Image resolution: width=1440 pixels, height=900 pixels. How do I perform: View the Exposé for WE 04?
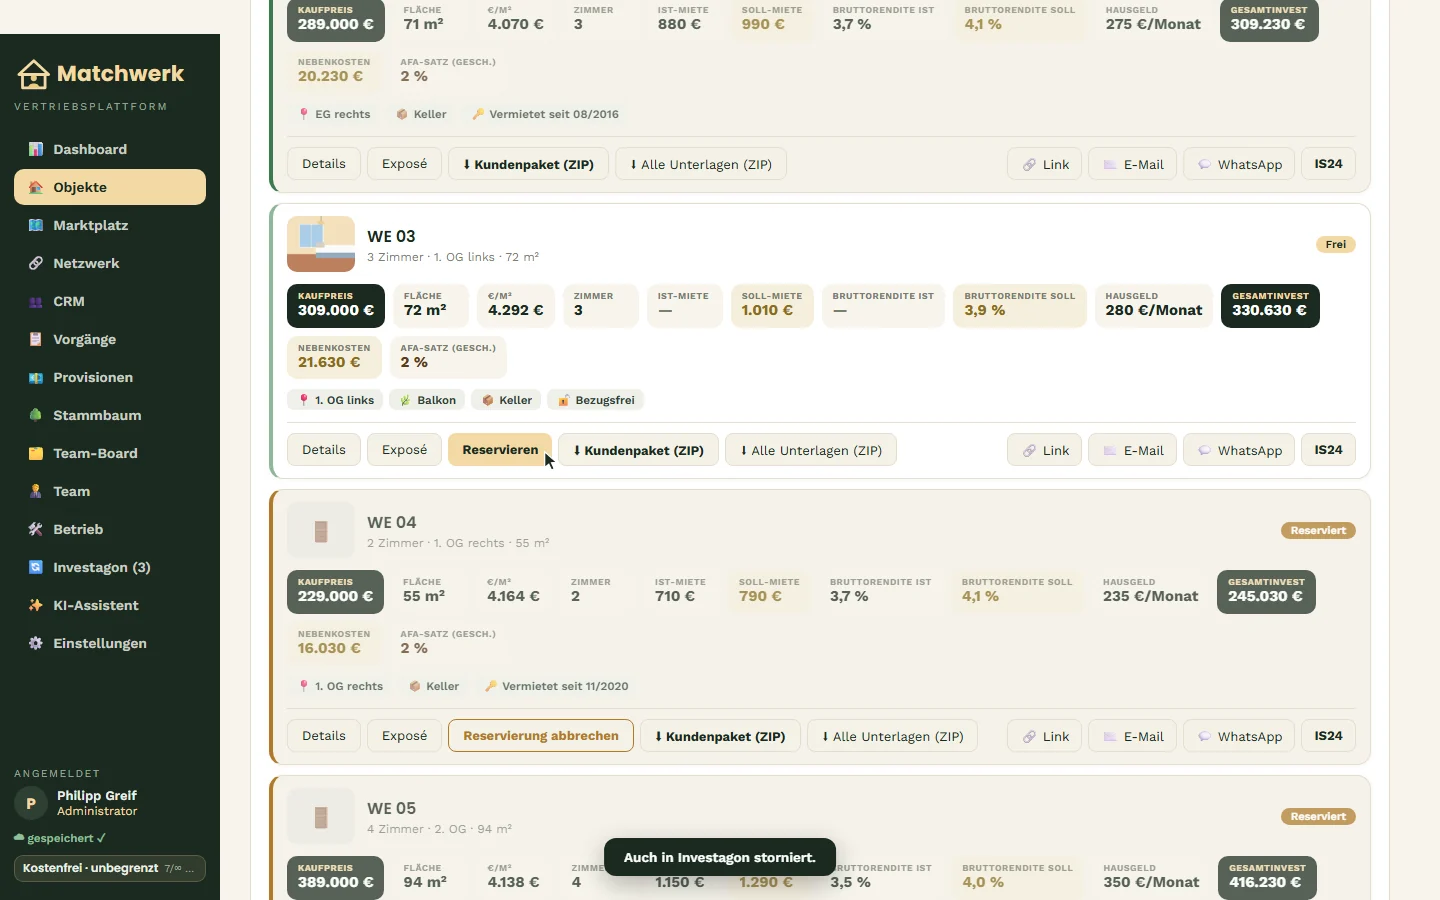click(x=404, y=736)
